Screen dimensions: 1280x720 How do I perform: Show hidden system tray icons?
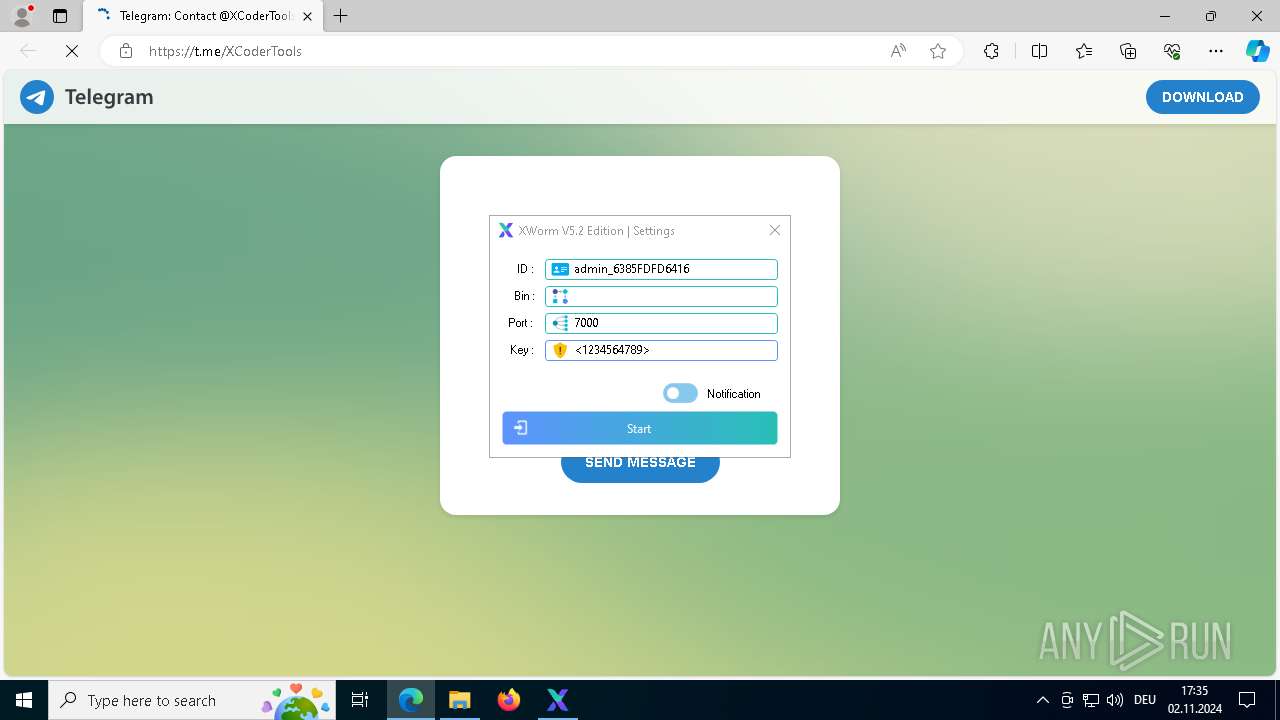click(x=1042, y=700)
